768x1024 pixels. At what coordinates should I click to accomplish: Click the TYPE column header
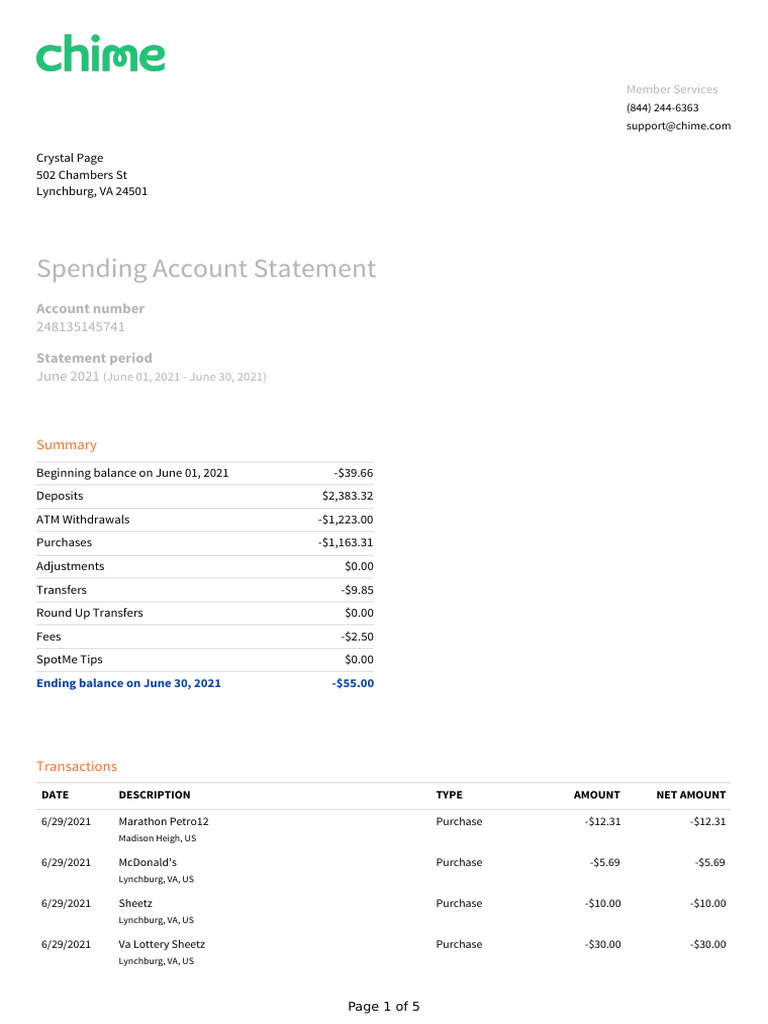(x=449, y=795)
